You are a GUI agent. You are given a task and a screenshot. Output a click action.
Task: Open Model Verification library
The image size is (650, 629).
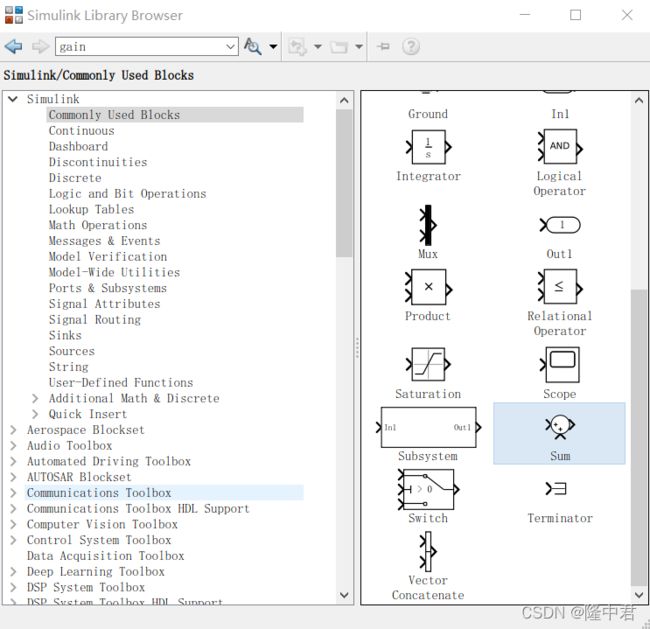[x=108, y=257]
